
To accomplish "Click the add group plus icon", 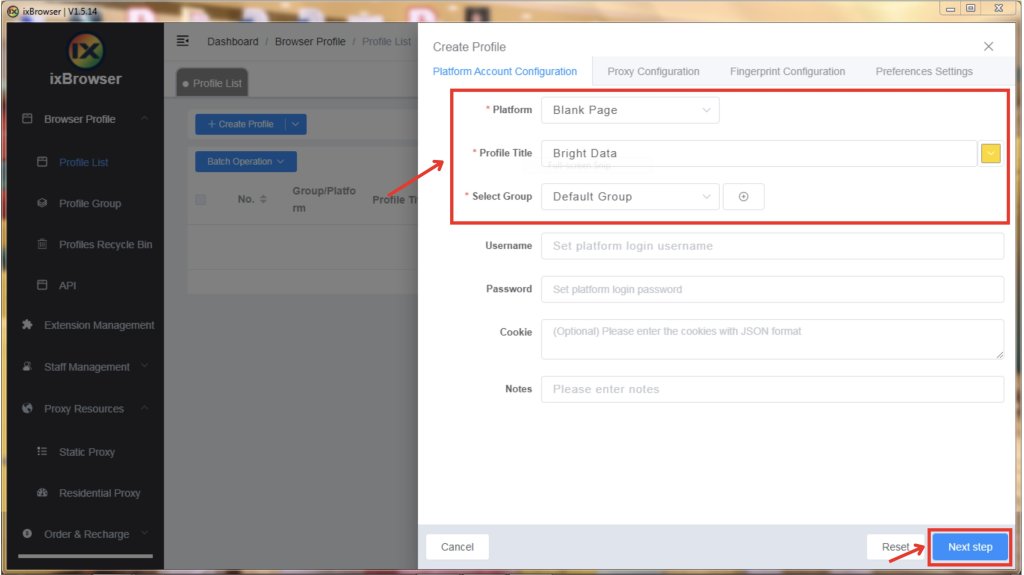I will pyautogui.click(x=743, y=197).
